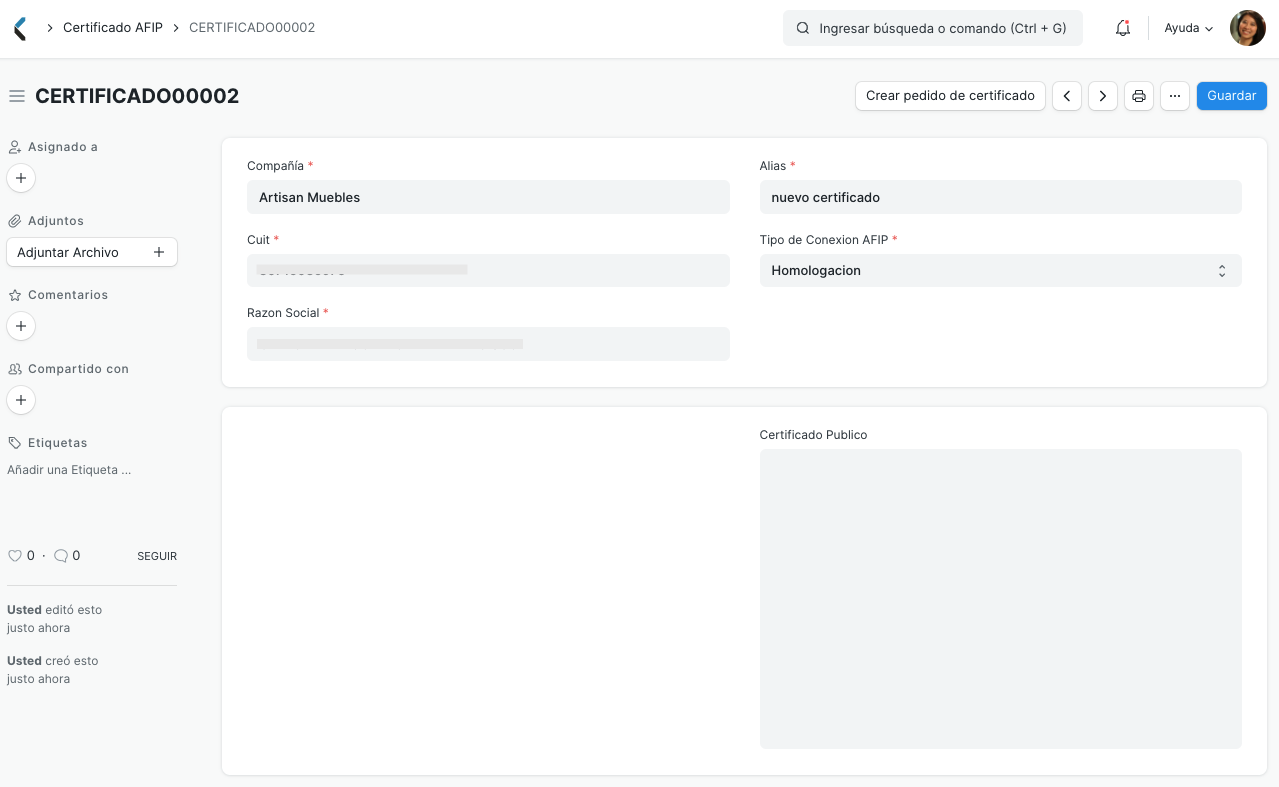Click the CERTIFICADO00002 breadcrumb
Screen dimensions: 1279x787
tap(252, 28)
